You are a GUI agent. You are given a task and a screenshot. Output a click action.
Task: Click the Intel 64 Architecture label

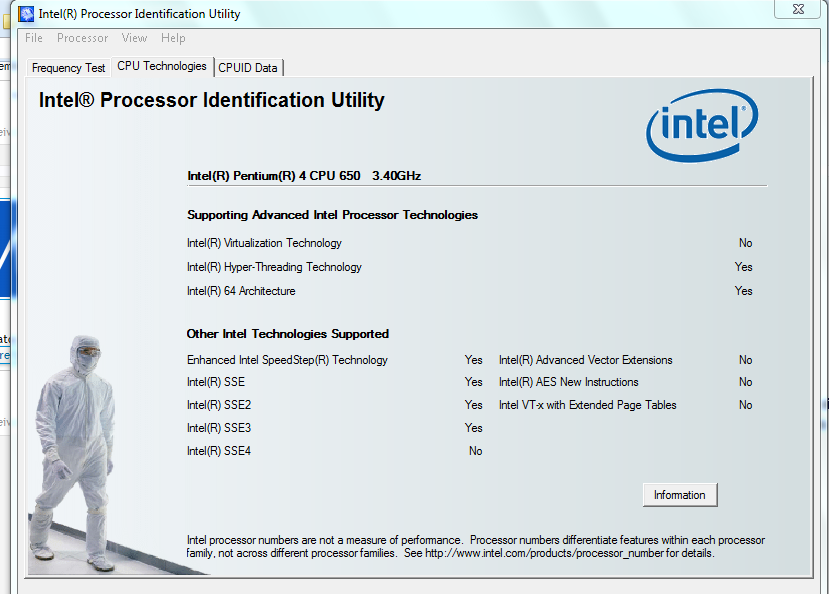pos(241,291)
